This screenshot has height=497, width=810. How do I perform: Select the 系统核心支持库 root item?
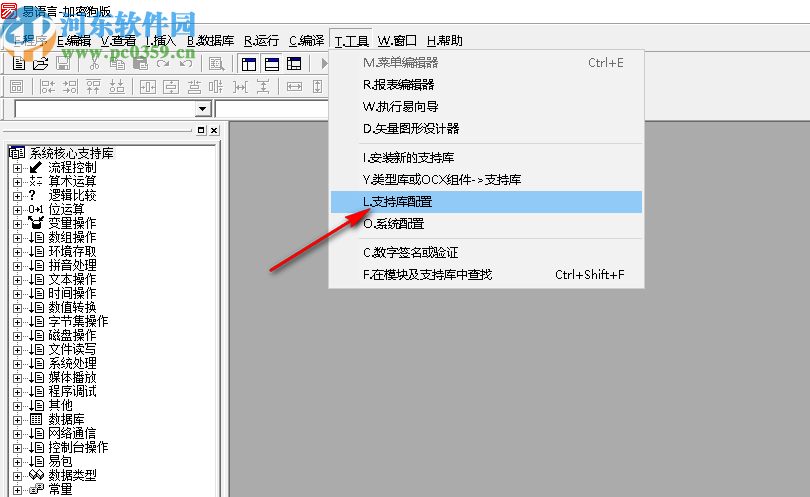pos(71,153)
